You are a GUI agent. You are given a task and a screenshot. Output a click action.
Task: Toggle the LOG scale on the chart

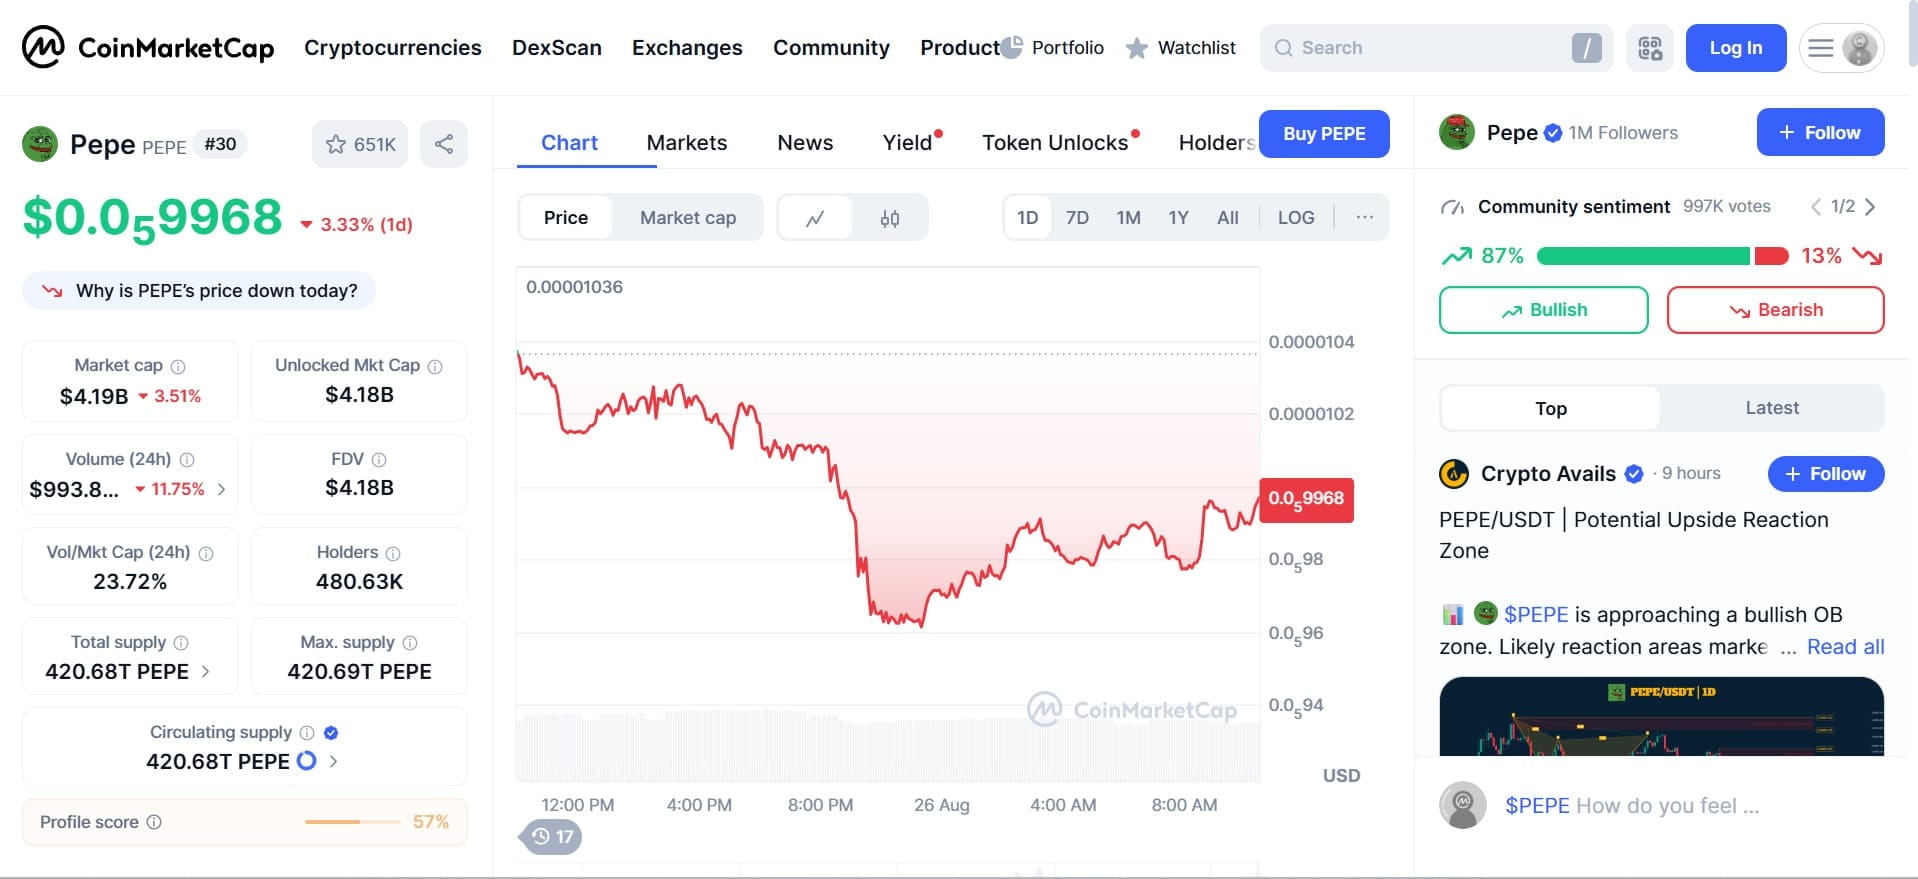coord(1296,217)
